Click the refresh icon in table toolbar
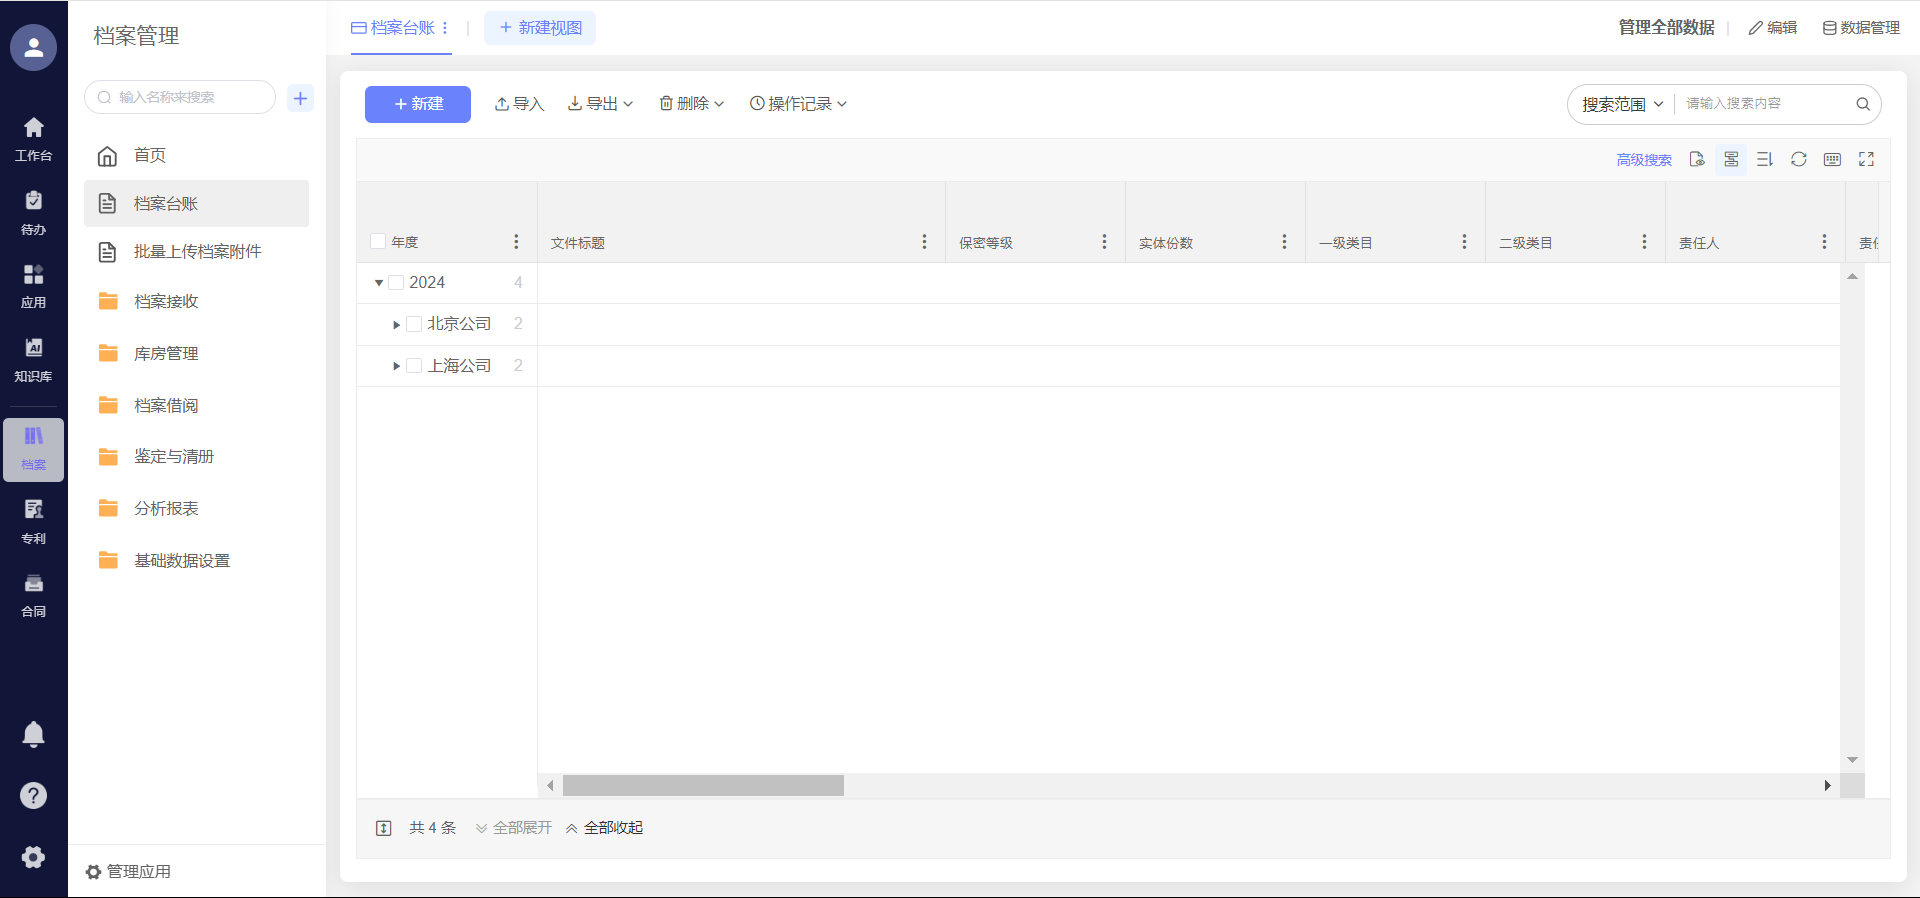The width and height of the screenshot is (1920, 898). click(1798, 160)
